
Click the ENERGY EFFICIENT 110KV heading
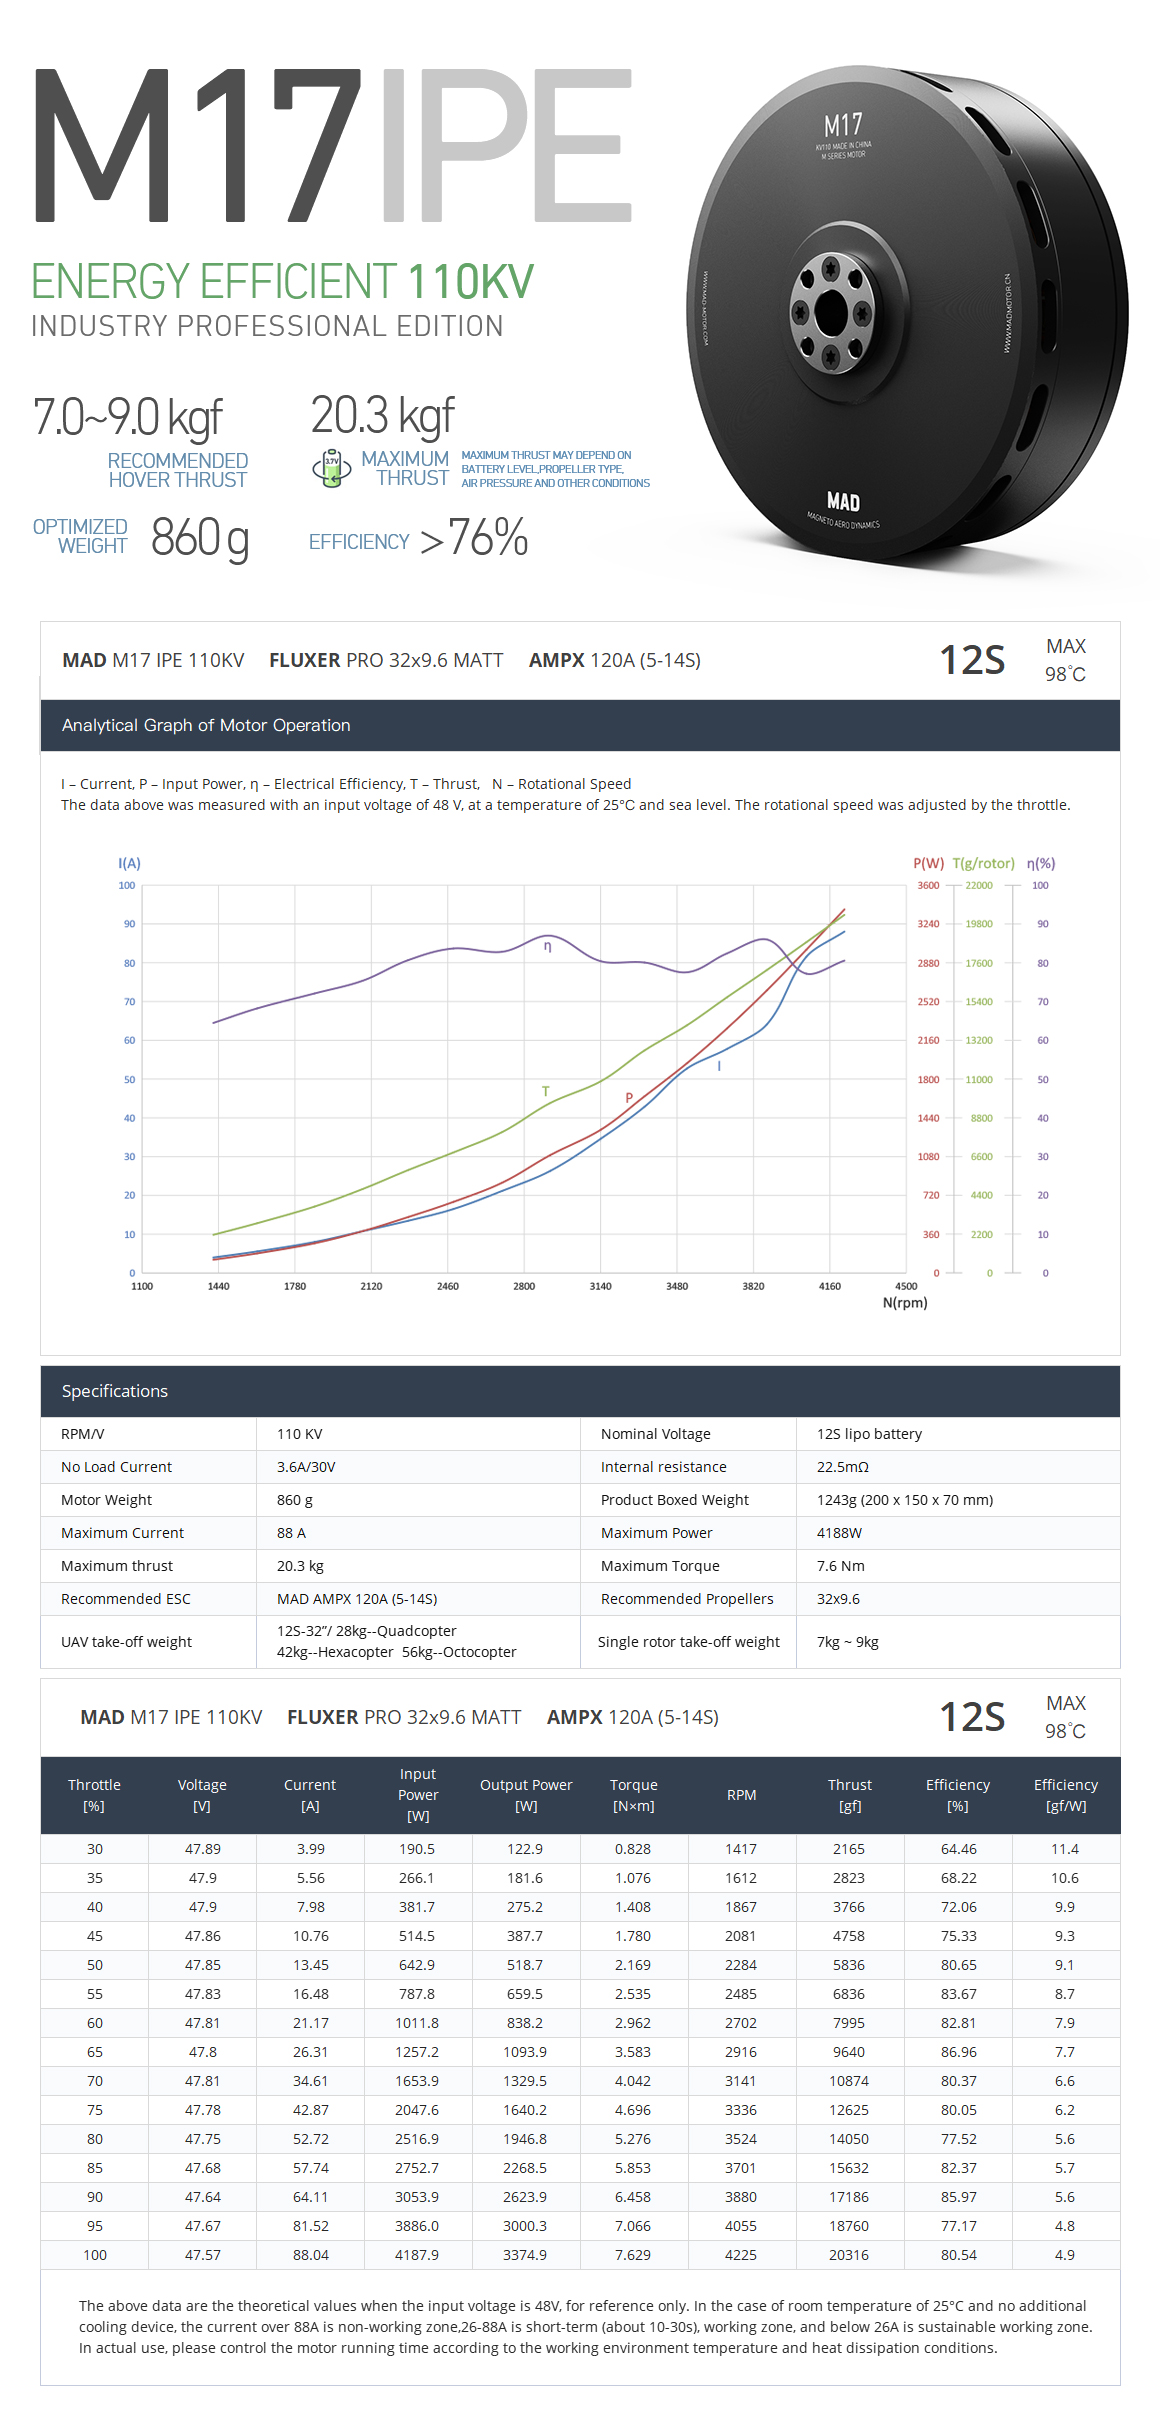[282, 281]
